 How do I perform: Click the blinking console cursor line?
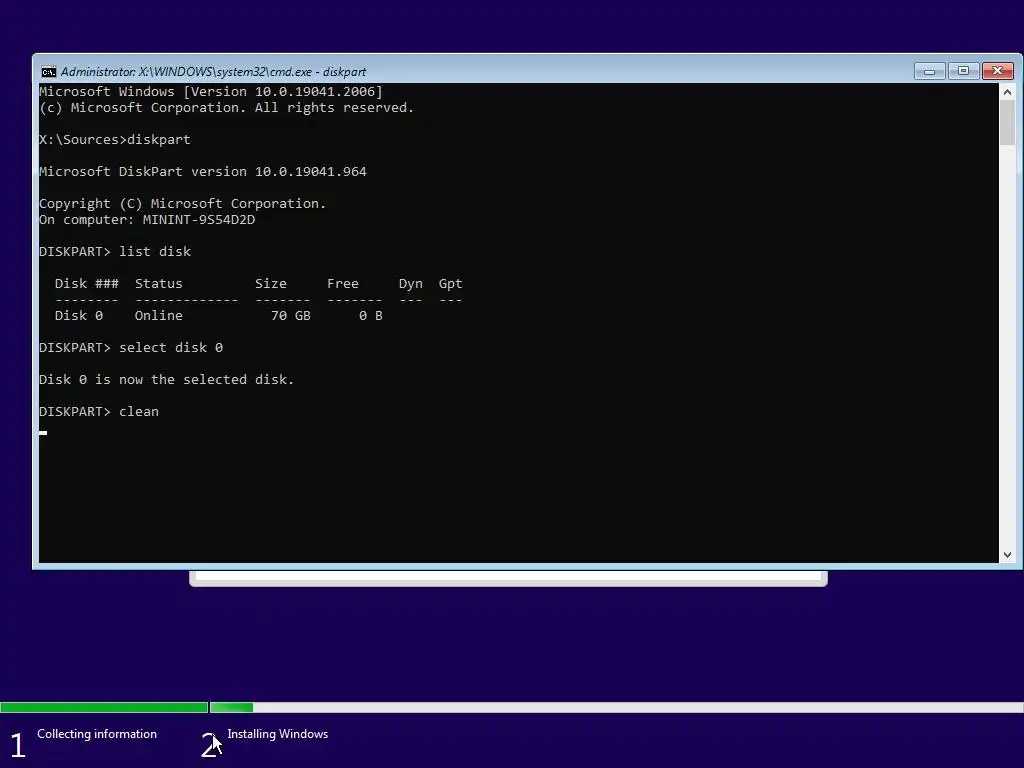pos(43,432)
